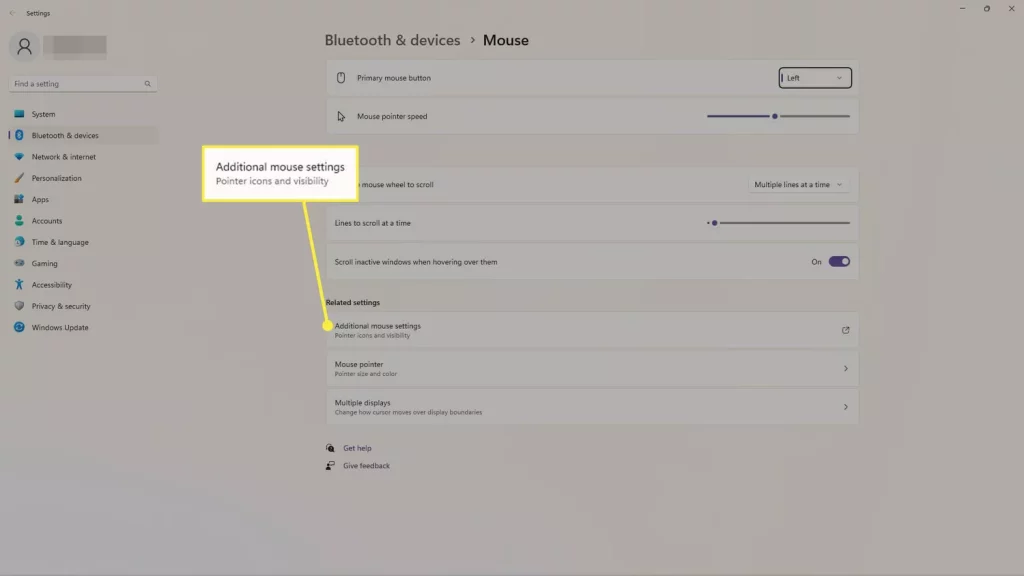
Task: Click the Windows Update refresh icon
Action: tap(19, 327)
